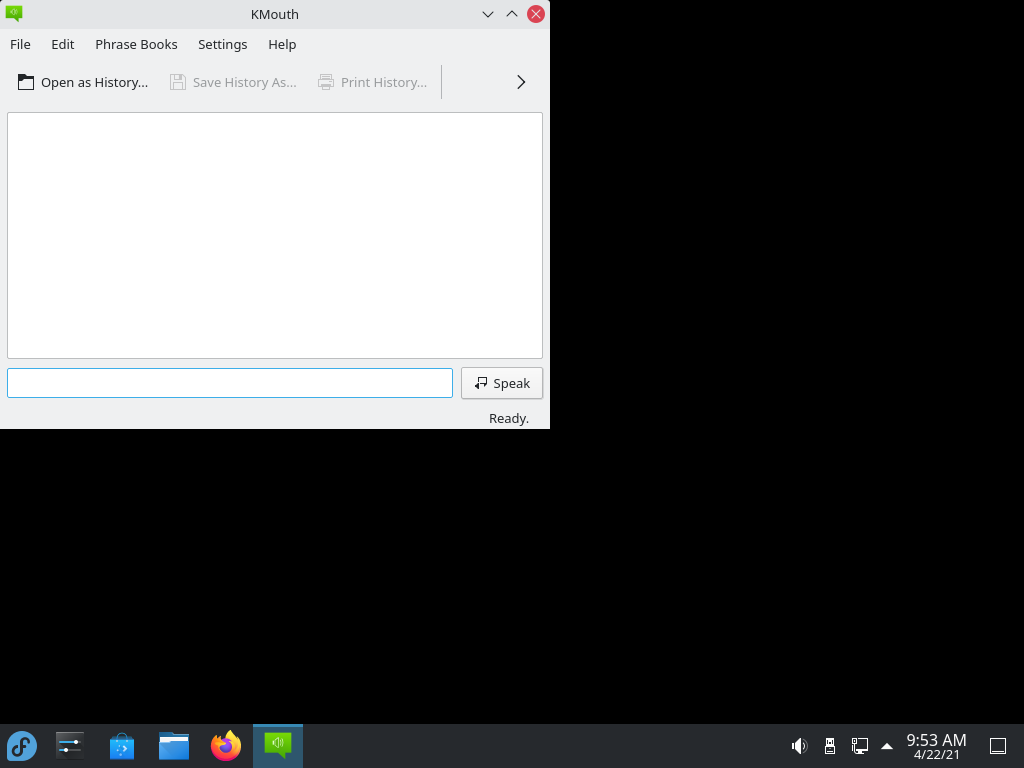
Task: Click the KMouth title bar app icon
Action: click(14, 14)
